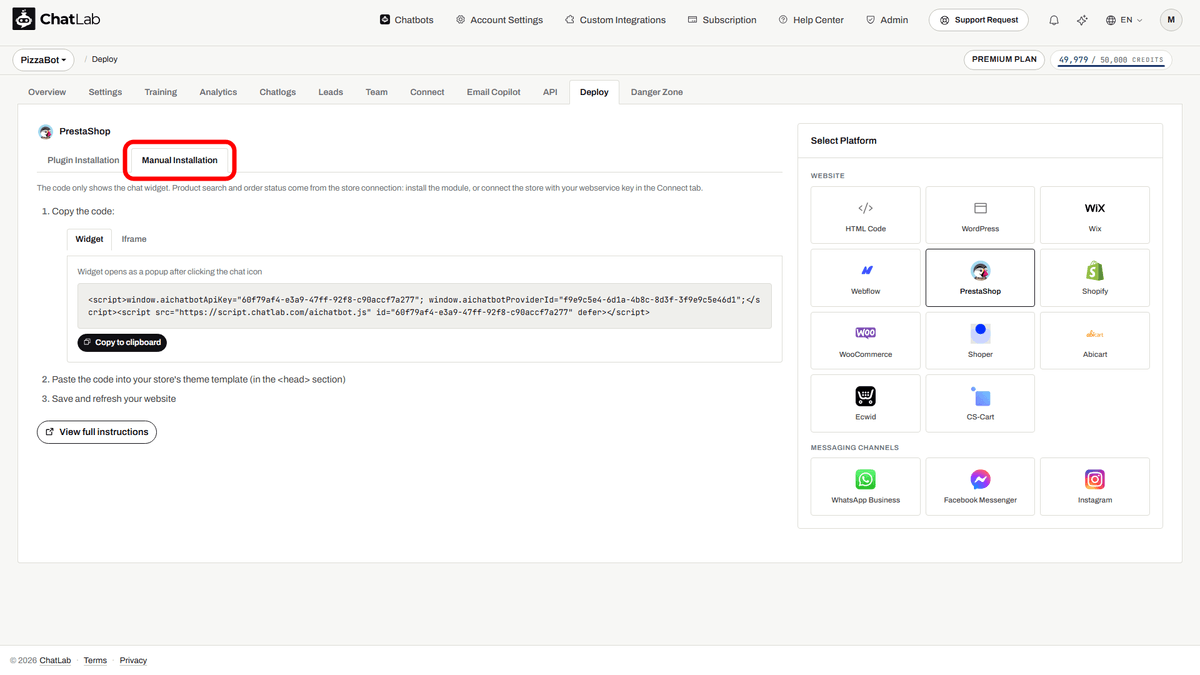Choose the WooCommerce platform card

tap(866, 341)
